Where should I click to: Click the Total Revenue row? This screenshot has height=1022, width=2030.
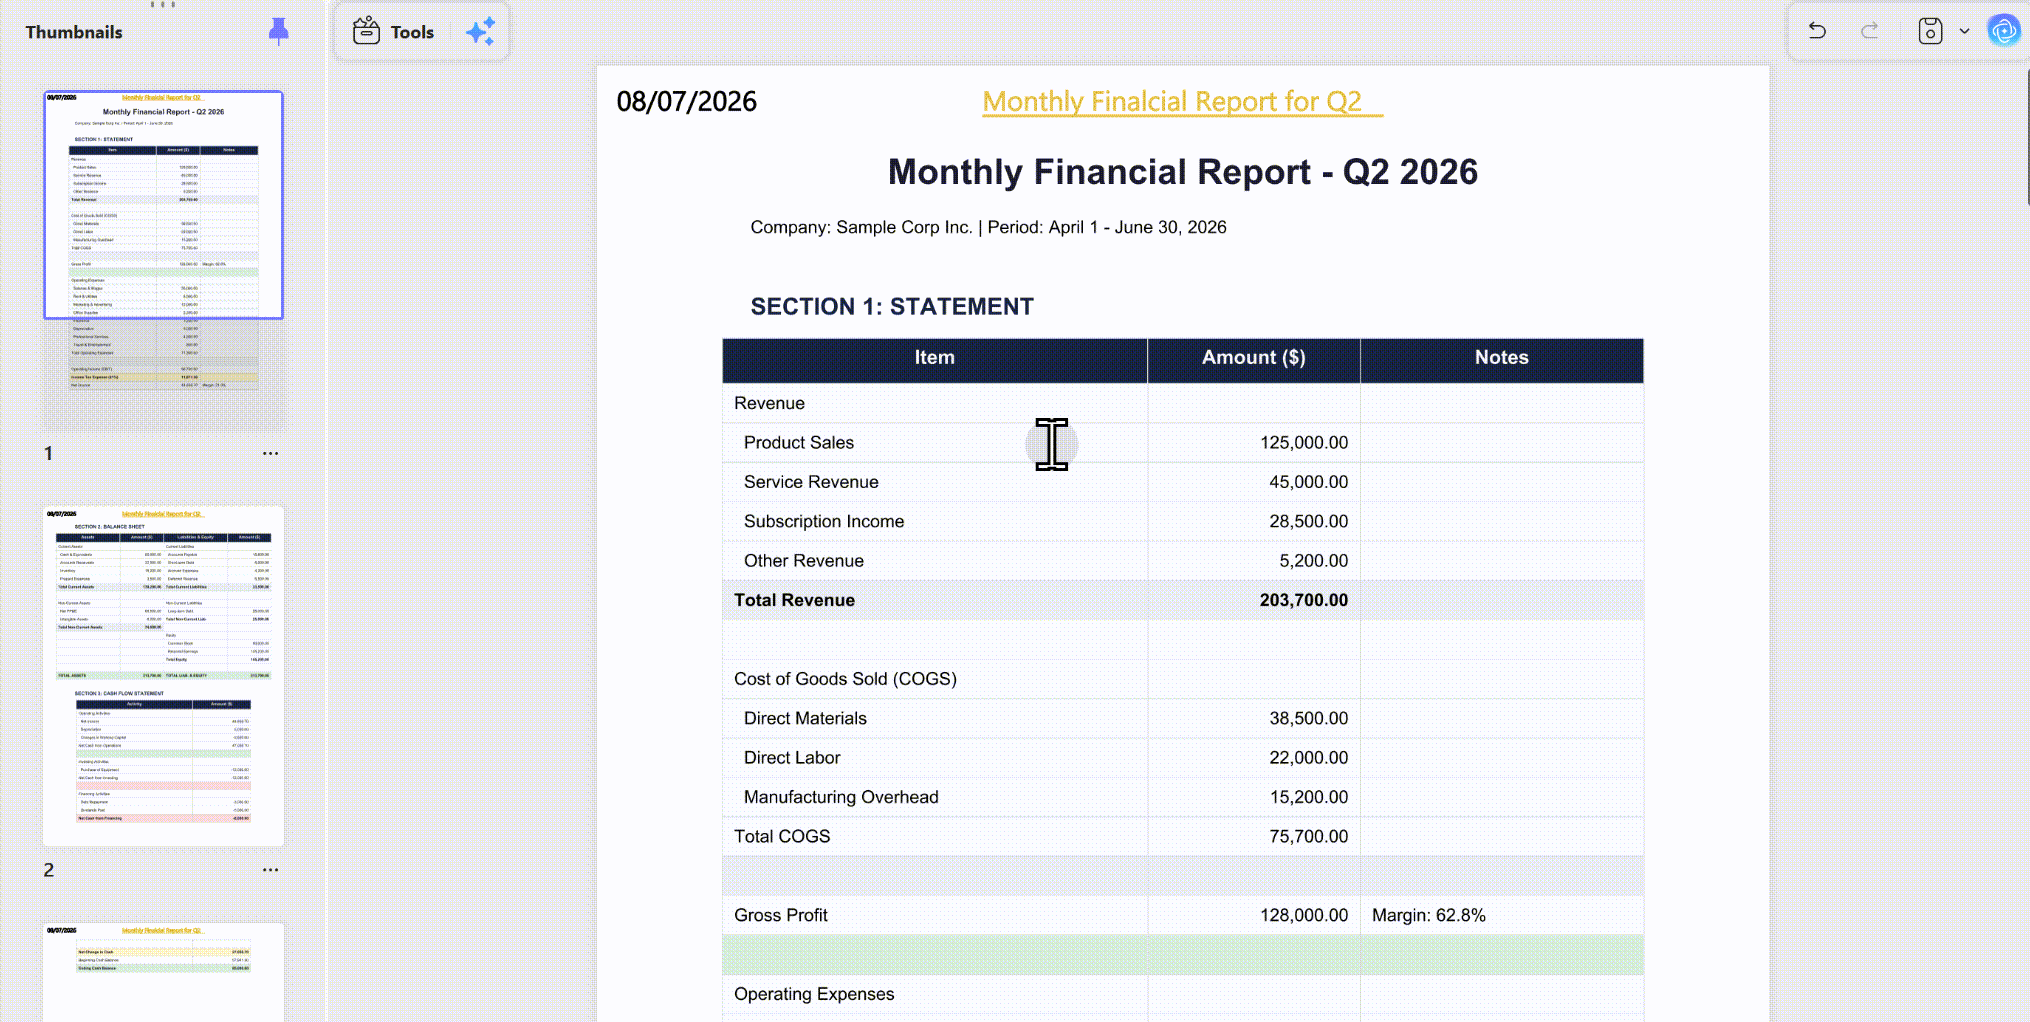pyautogui.click(x=1182, y=600)
